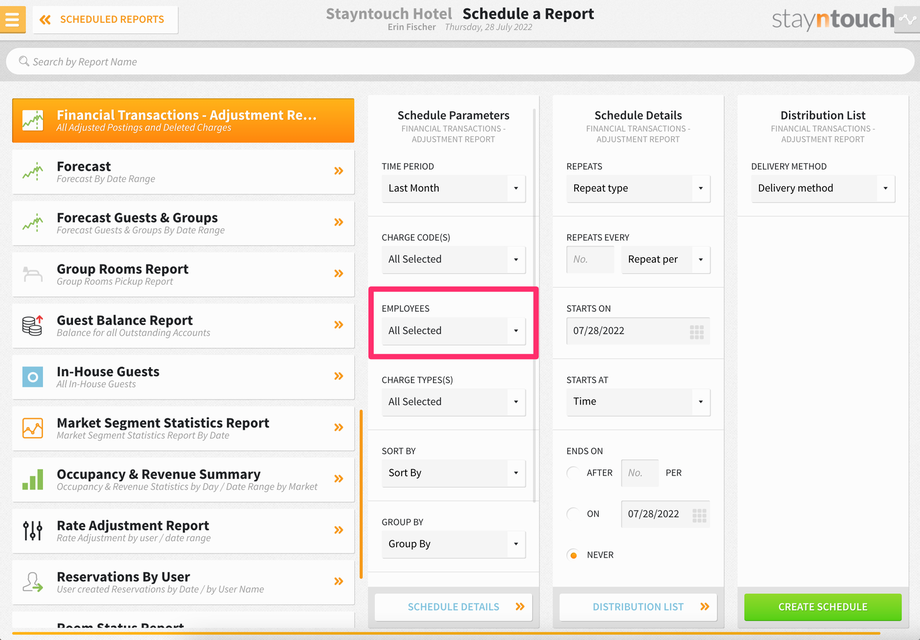Open Occupancy & Revenue Summary report
Image resolution: width=920 pixels, height=640 pixels.
[x=183, y=480]
